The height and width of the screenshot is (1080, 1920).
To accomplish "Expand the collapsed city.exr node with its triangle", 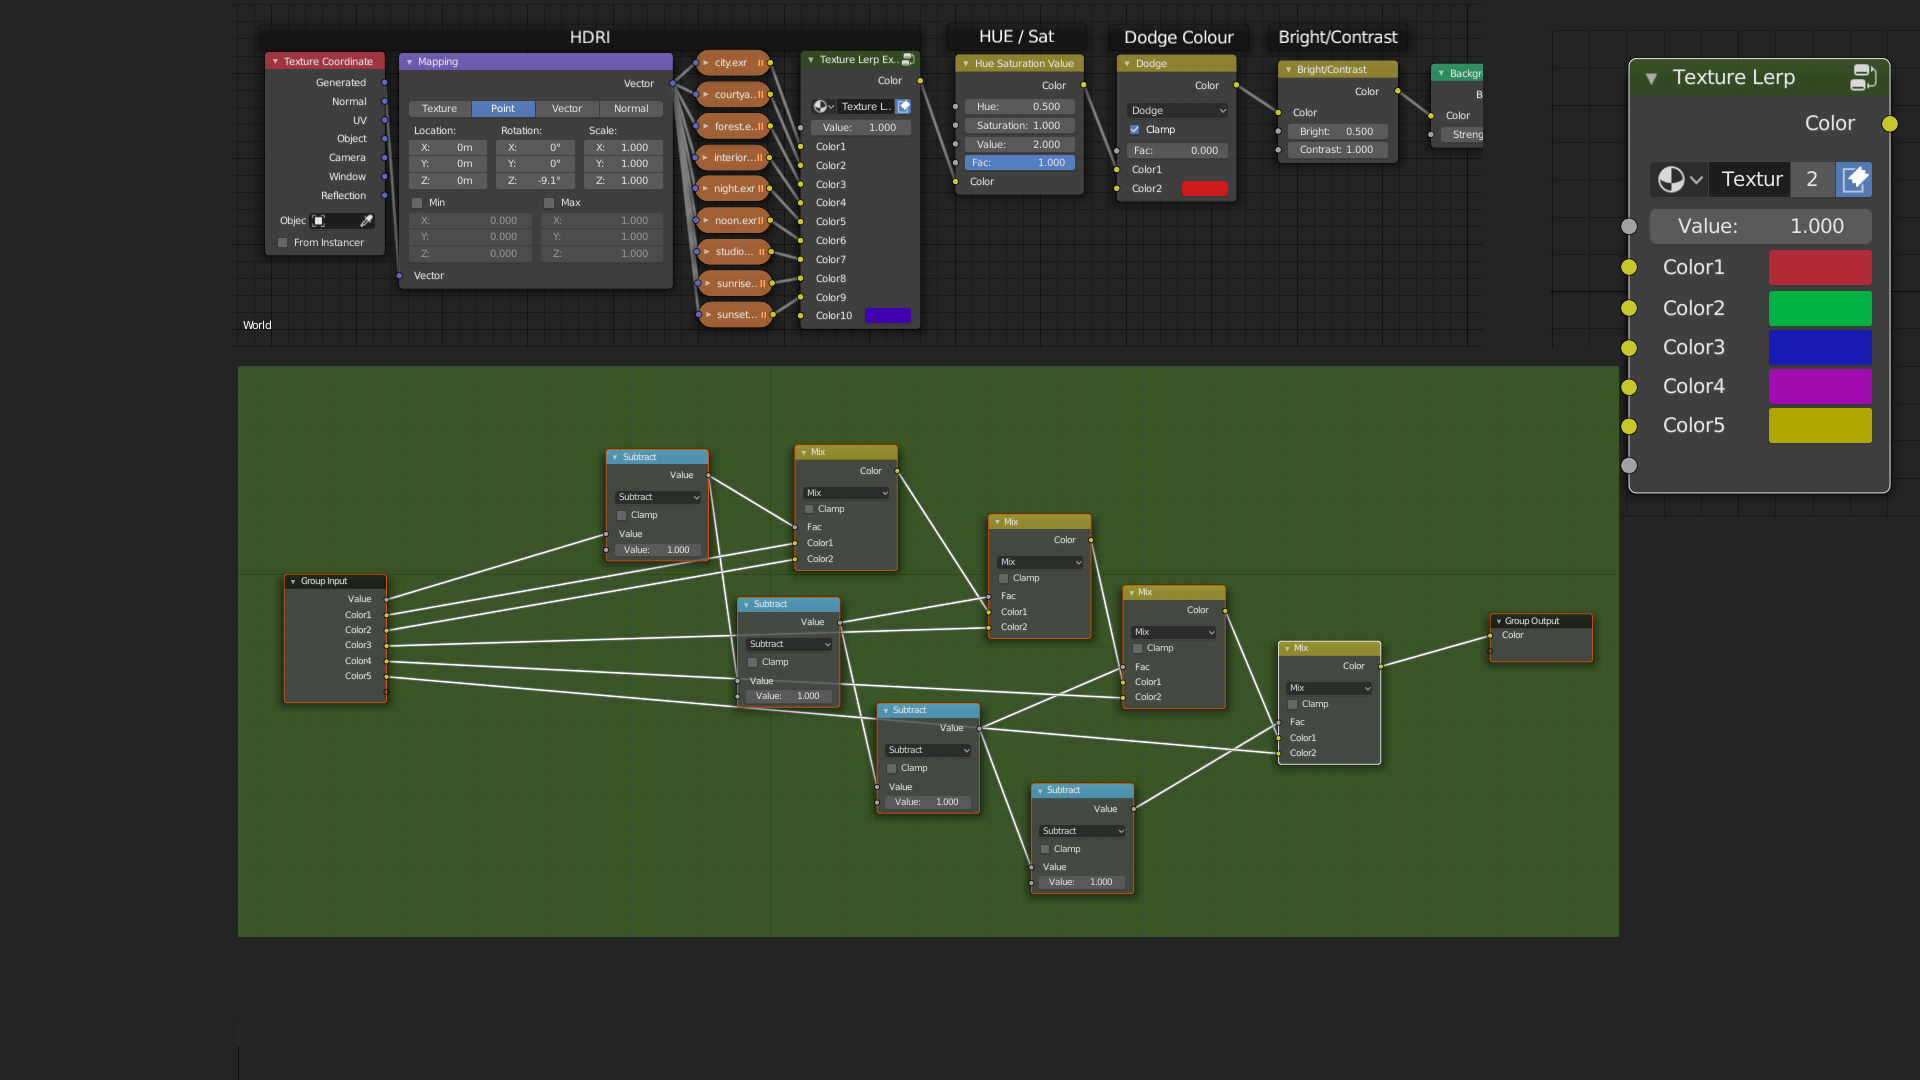I will pyautogui.click(x=707, y=63).
